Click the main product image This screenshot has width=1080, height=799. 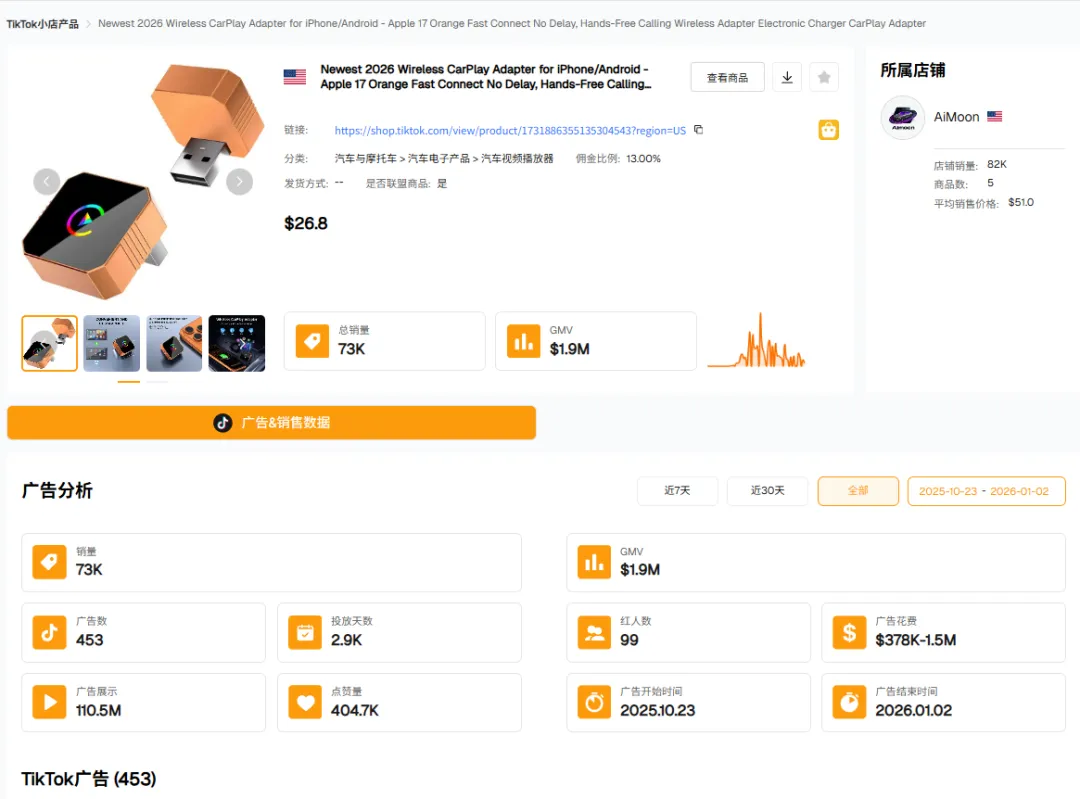coord(143,181)
